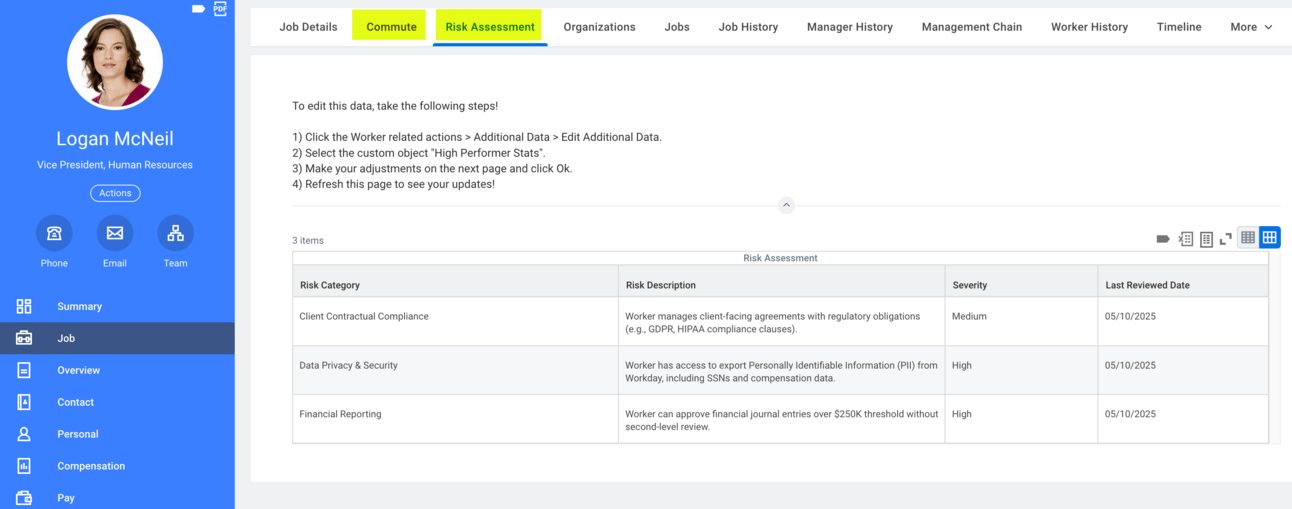Switch to the compact grid view toggle
Image resolution: width=1292 pixels, height=509 pixels.
click(1248, 238)
